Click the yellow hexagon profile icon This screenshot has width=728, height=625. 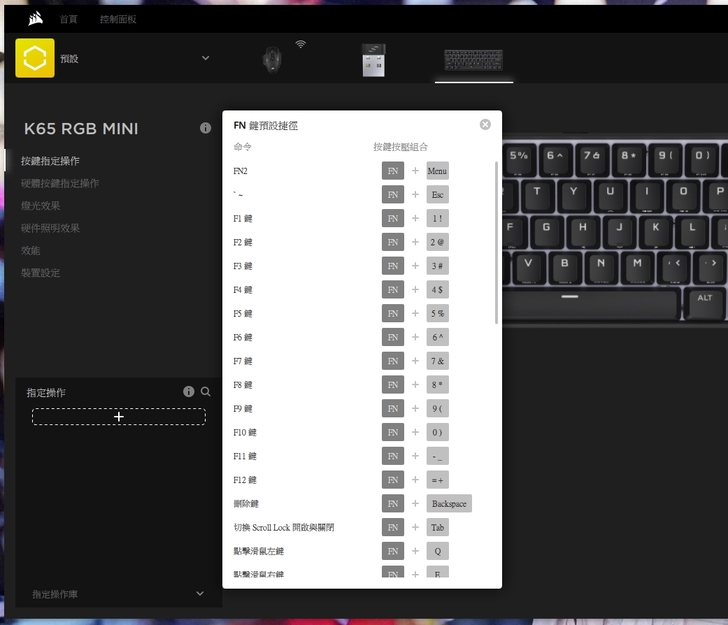pos(35,58)
